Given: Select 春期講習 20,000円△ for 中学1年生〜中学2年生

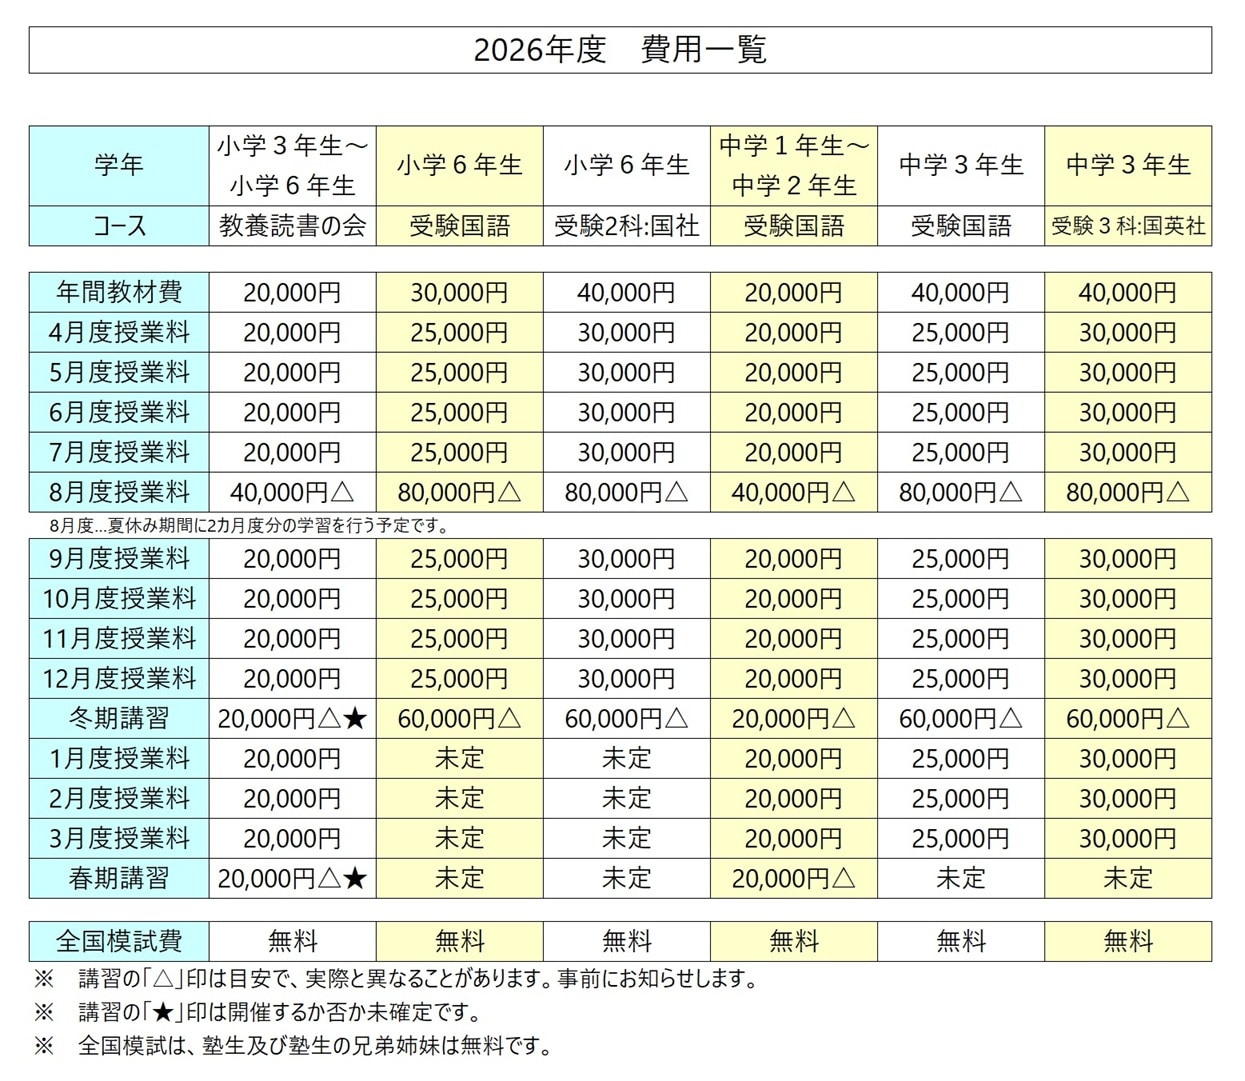Looking at the screenshot, I should [794, 879].
